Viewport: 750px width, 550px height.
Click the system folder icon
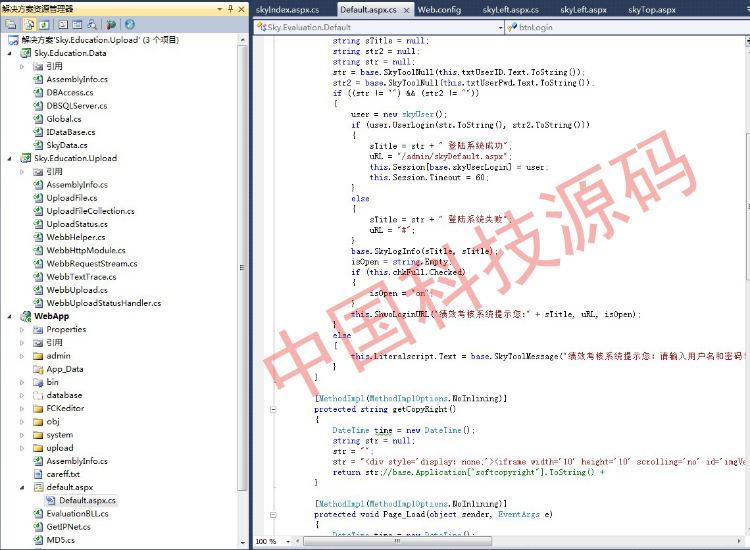point(38,435)
